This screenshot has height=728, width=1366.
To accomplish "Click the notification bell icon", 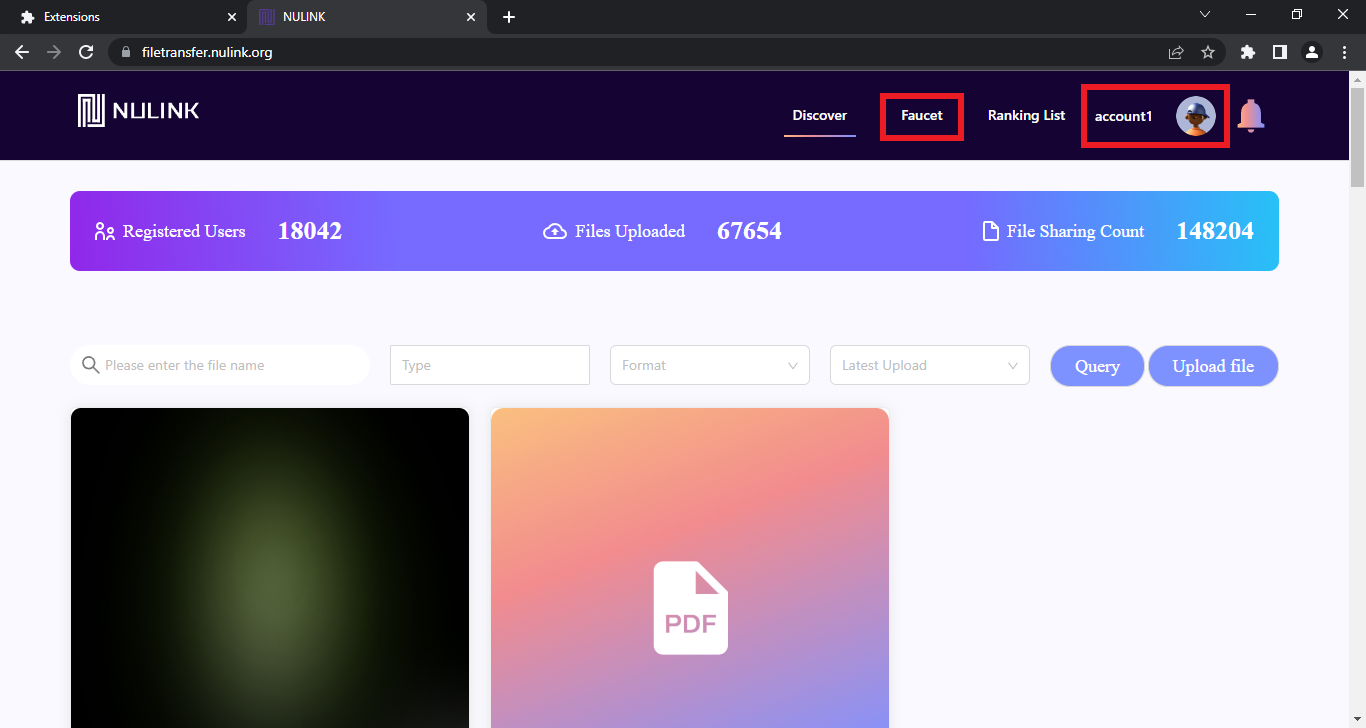I will (x=1250, y=116).
